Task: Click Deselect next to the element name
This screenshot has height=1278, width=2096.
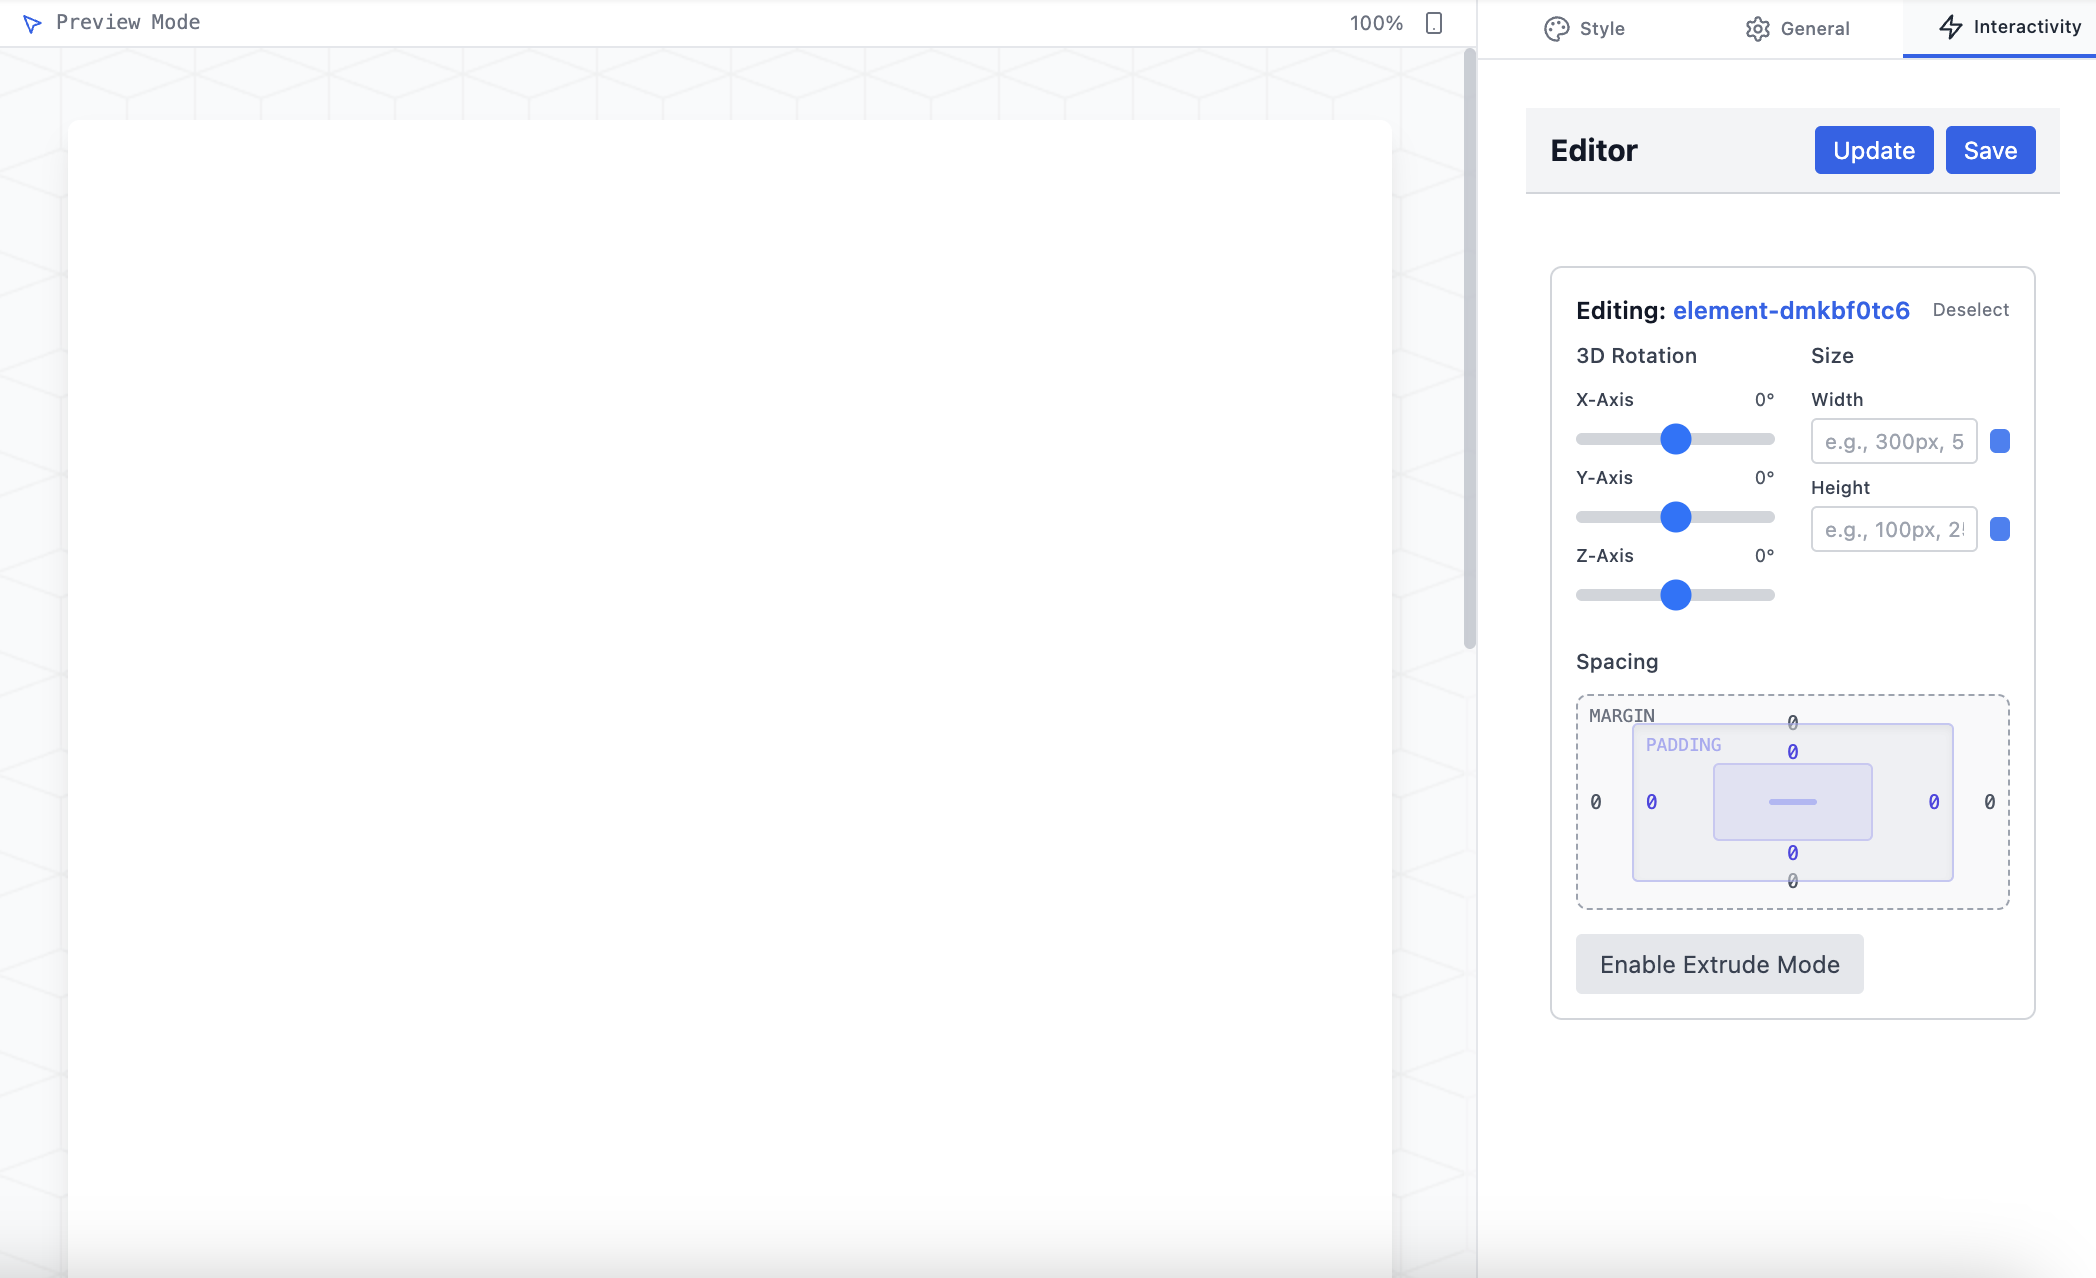Action: (x=1970, y=310)
